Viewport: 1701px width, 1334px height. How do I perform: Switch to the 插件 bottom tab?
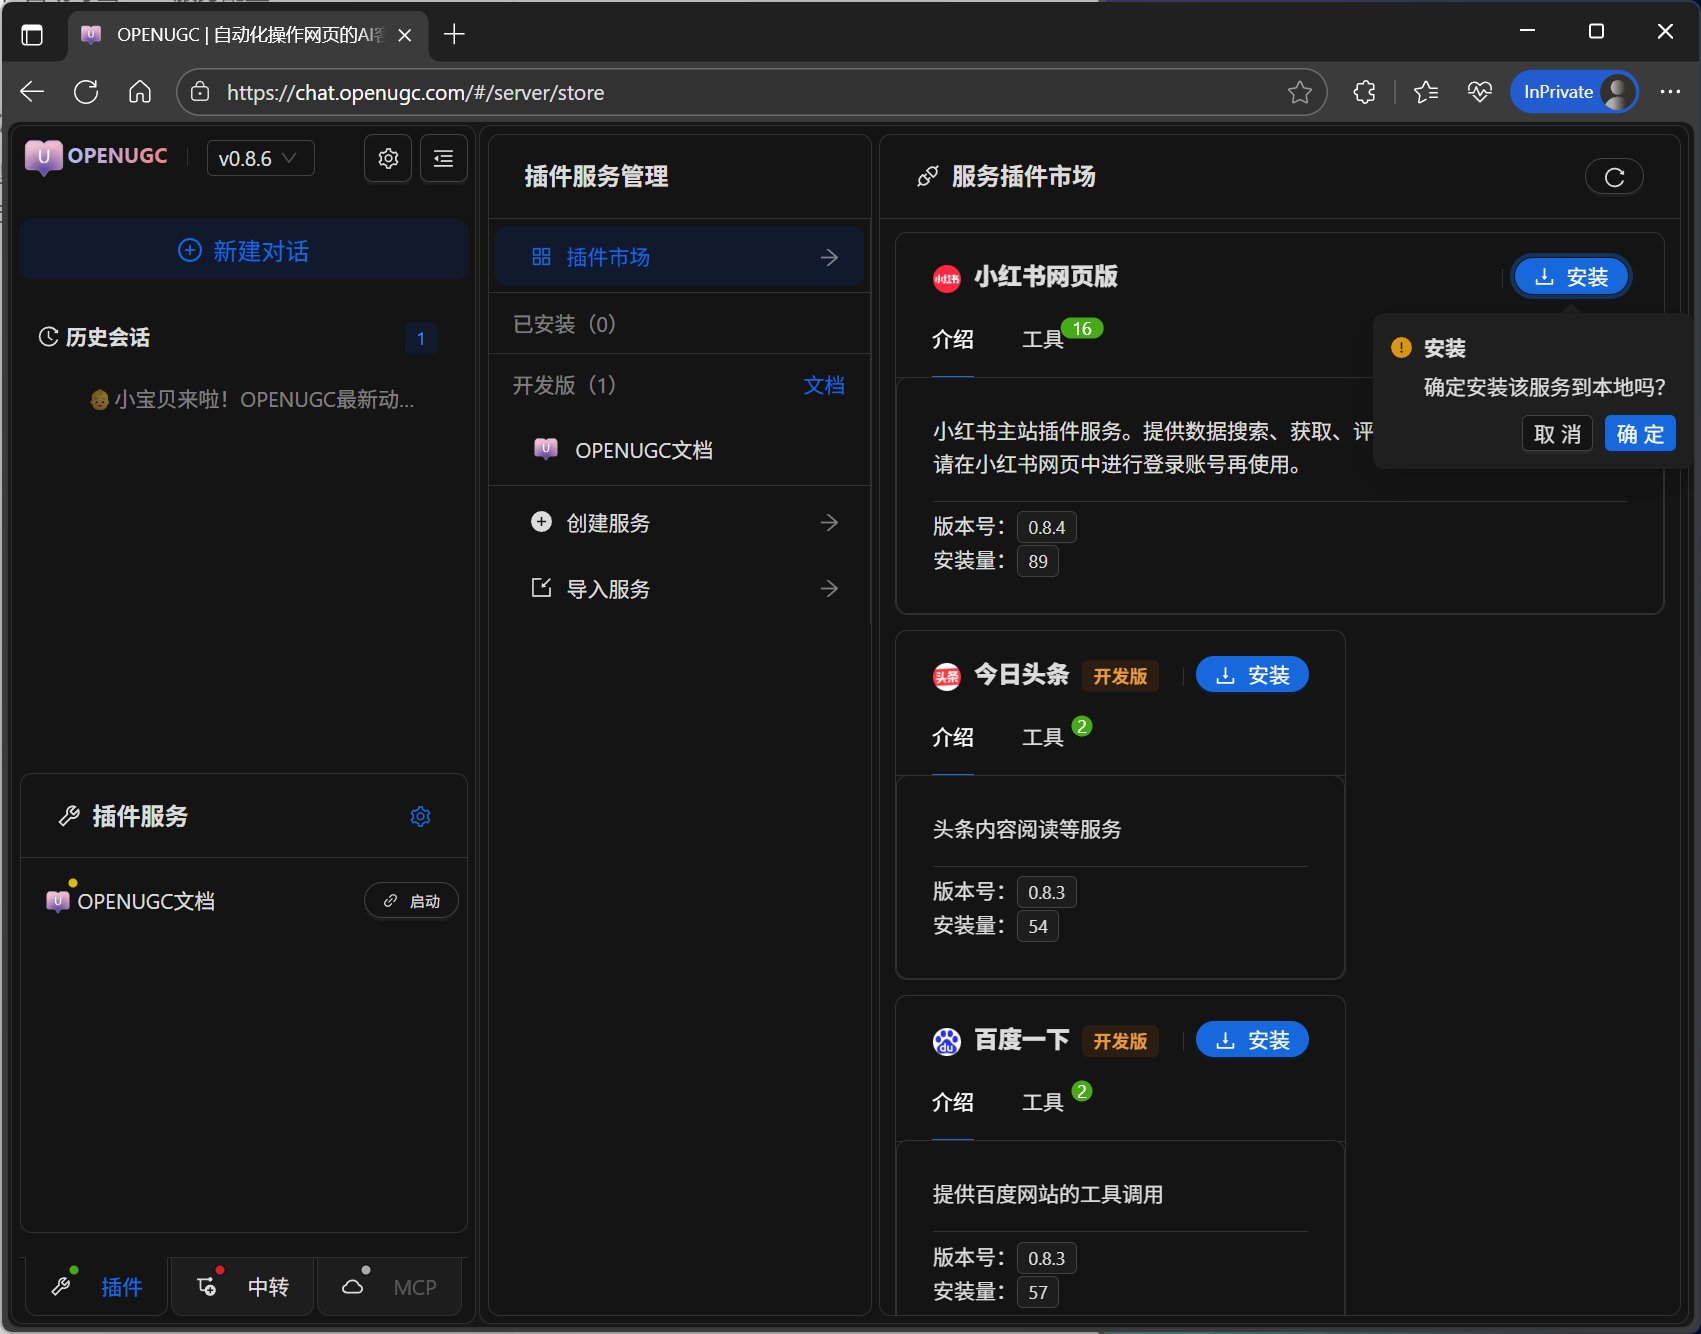click(x=97, y=1287)
